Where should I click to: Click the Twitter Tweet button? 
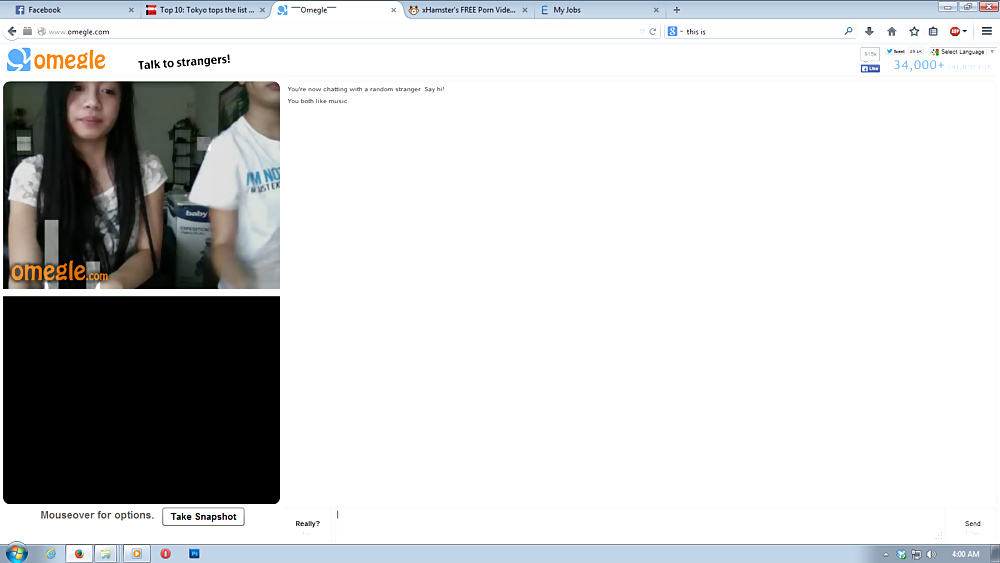pyautogui.click(x=895, y=52)
